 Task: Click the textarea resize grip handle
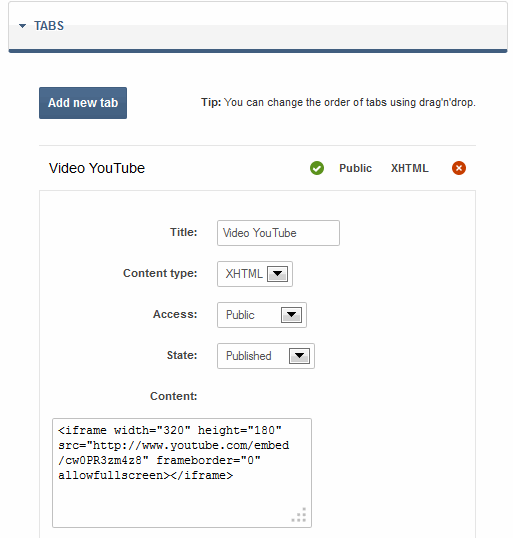[x=299, y=515]
